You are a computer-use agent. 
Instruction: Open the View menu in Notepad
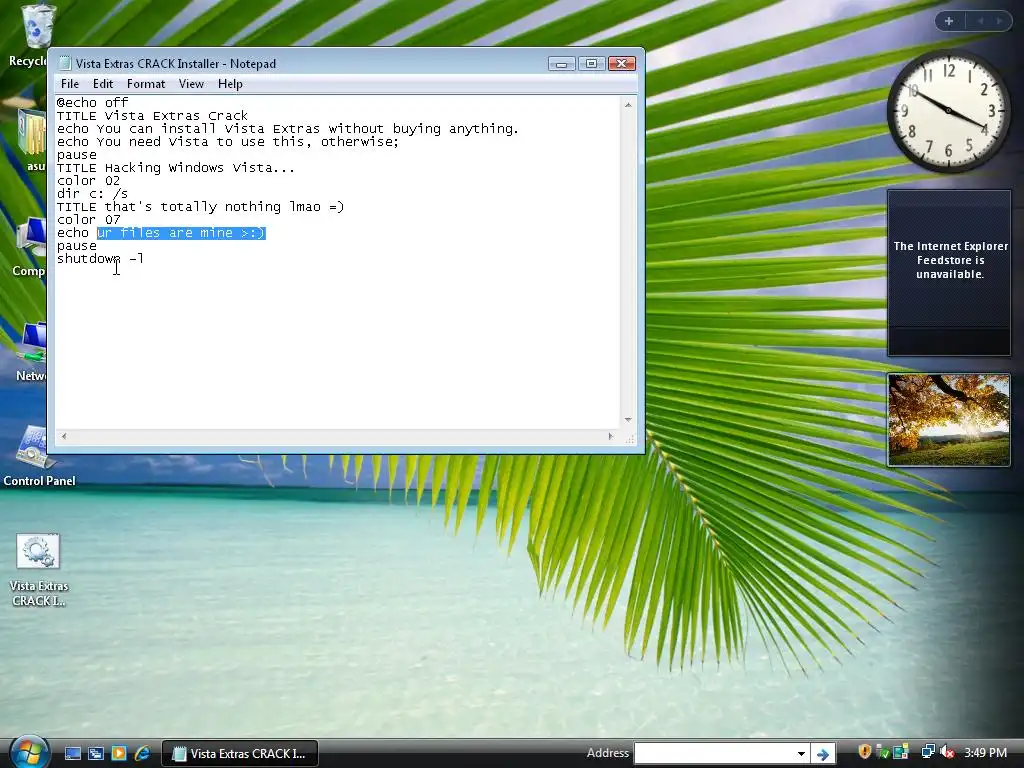191,84
